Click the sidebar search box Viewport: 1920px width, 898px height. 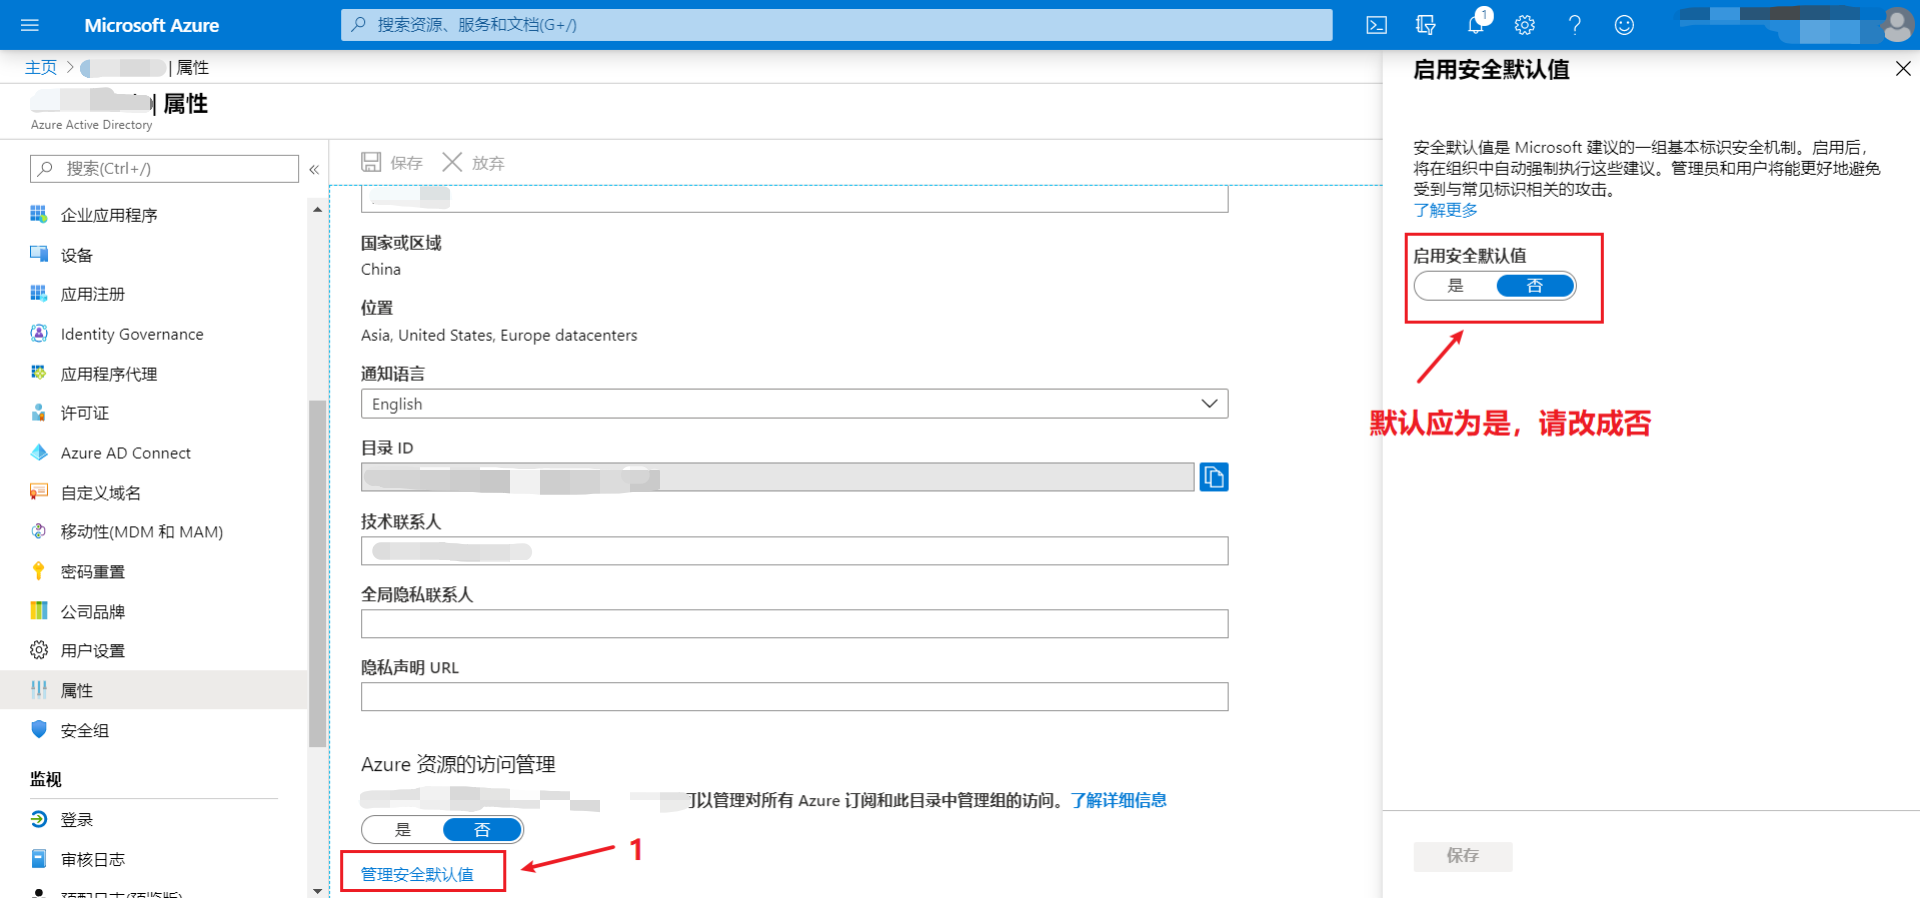tap(164, 169)
